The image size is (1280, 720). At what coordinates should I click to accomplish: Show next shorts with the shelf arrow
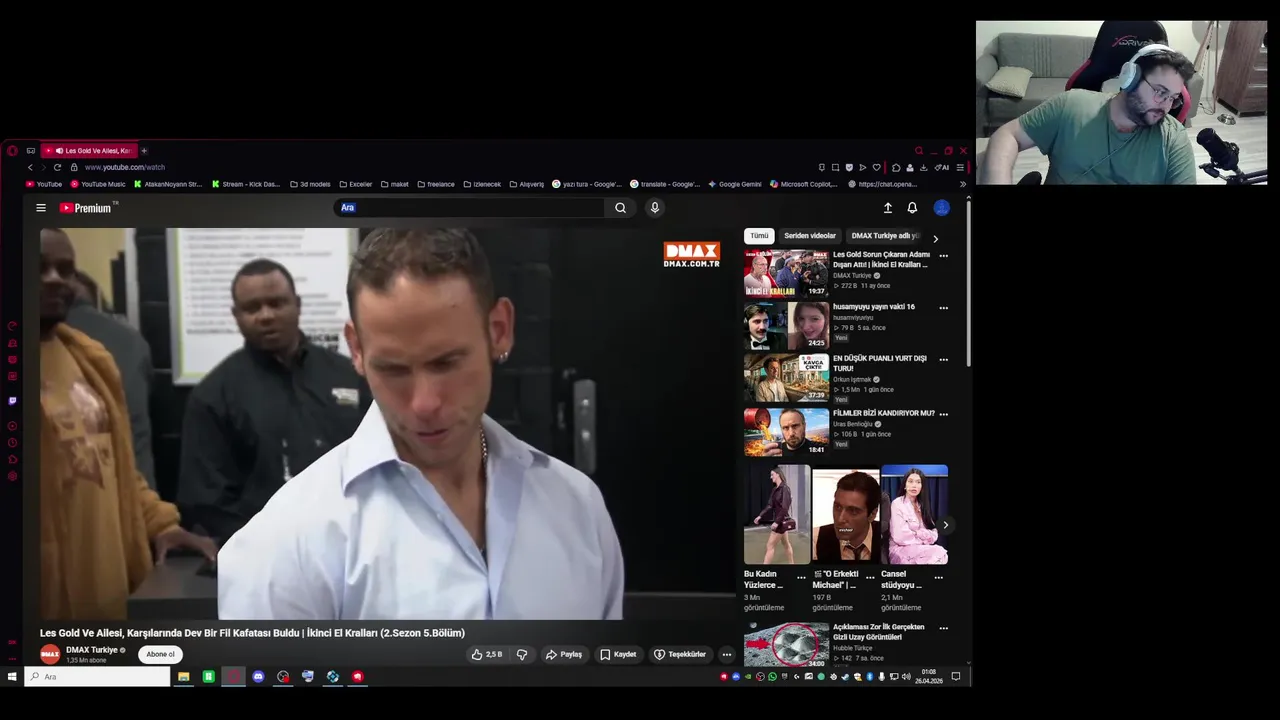945,525
